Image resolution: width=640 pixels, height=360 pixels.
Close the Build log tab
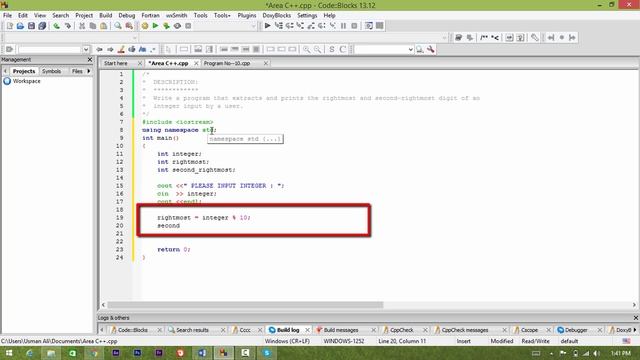[x=307, y=330]
